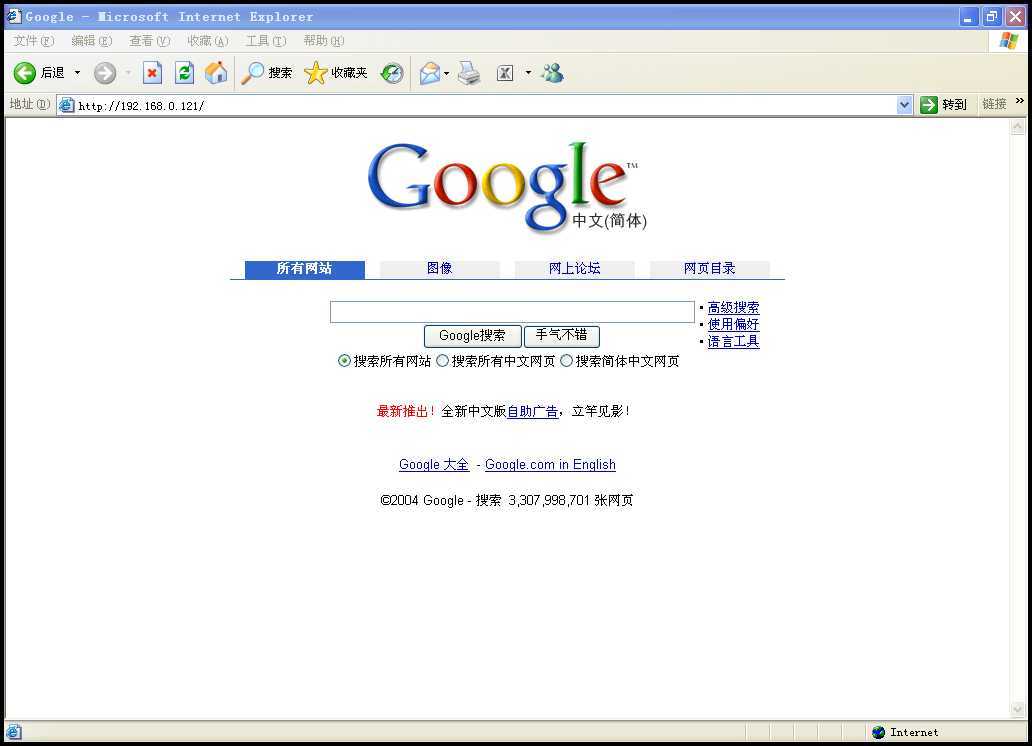Screen dimensions: 1032x746
Task: Switch to the 网页目录 tab
Action: [710, 269]
